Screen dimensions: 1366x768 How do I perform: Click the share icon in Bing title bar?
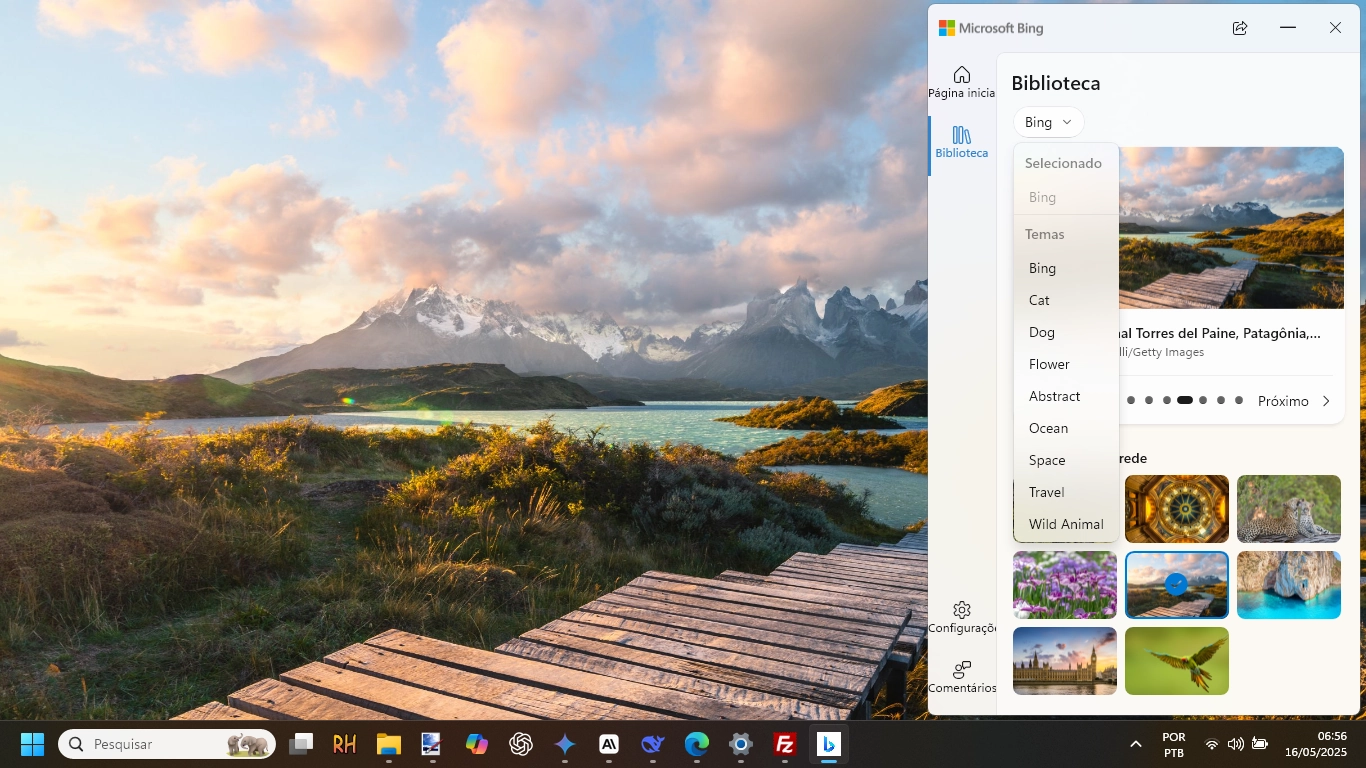click(x=1240, y=28)
